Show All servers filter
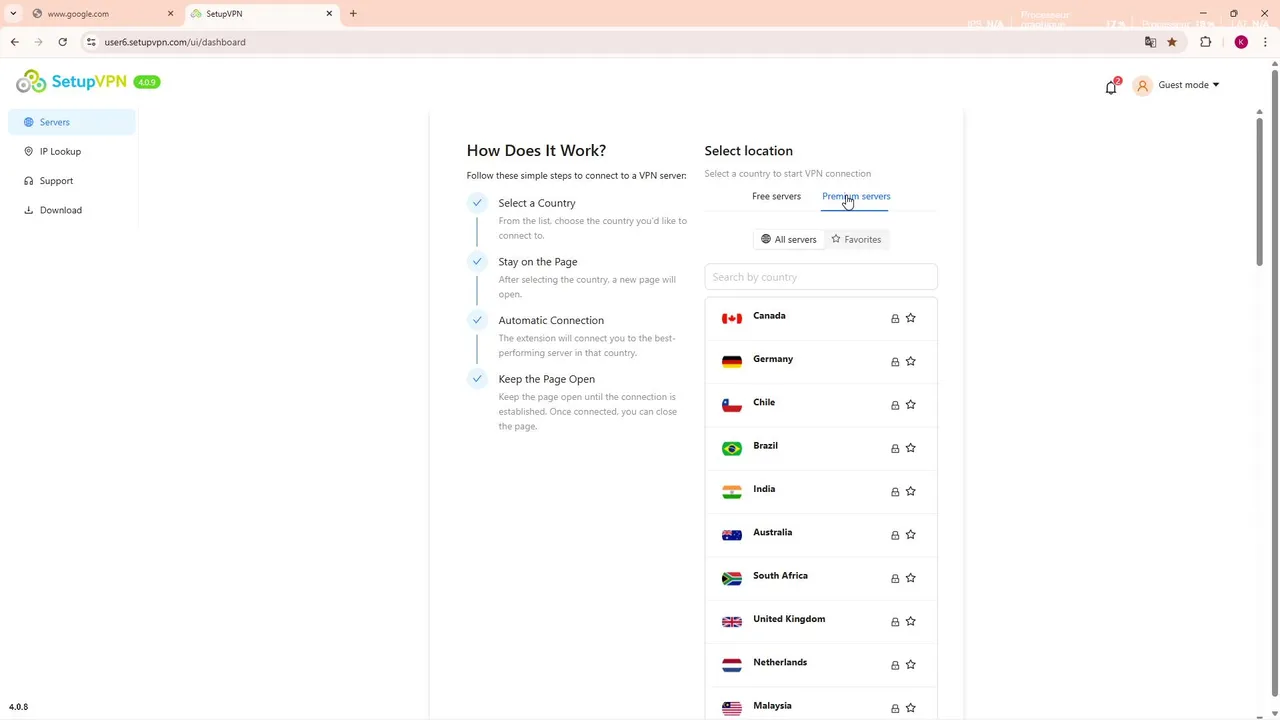The image size is (1280, 720). pyautogui.click(x=789, y=240)
